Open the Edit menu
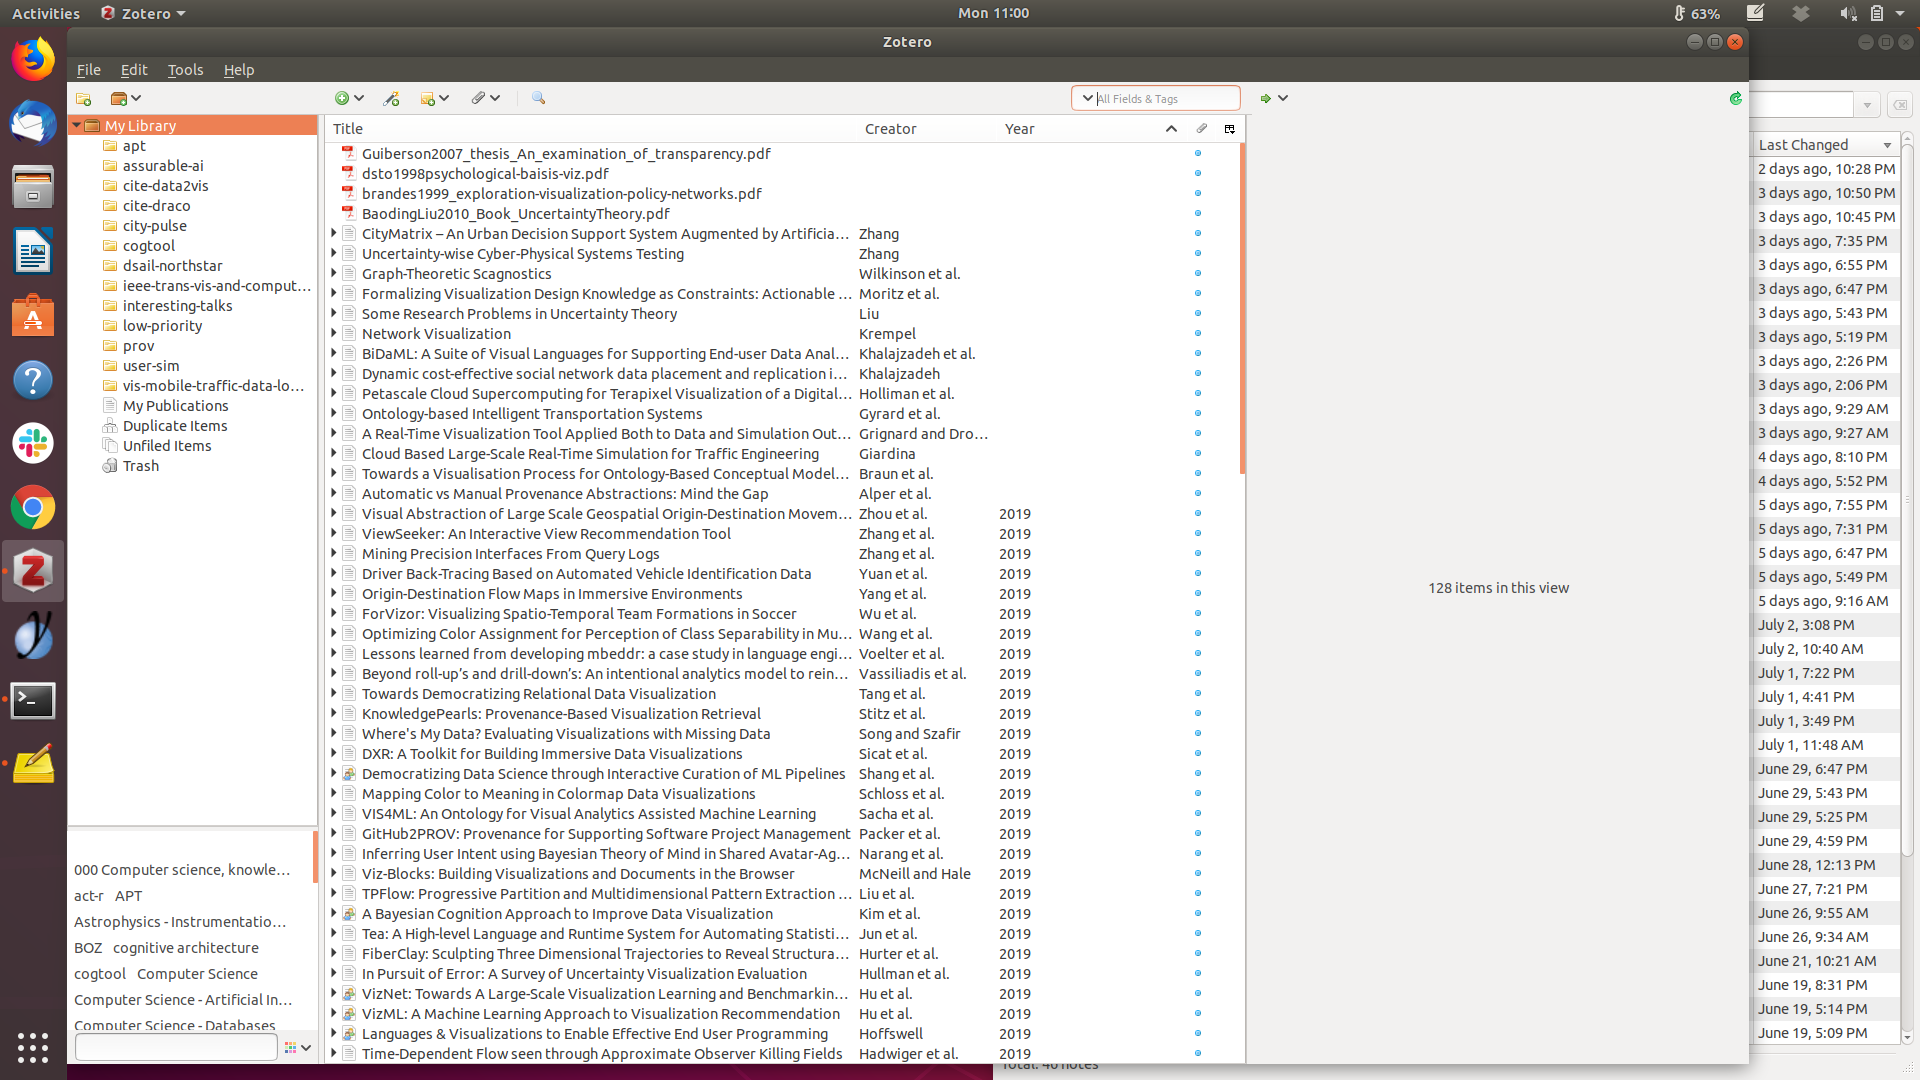Viewport: 1920px width, 1080px height. click(133, 69)
